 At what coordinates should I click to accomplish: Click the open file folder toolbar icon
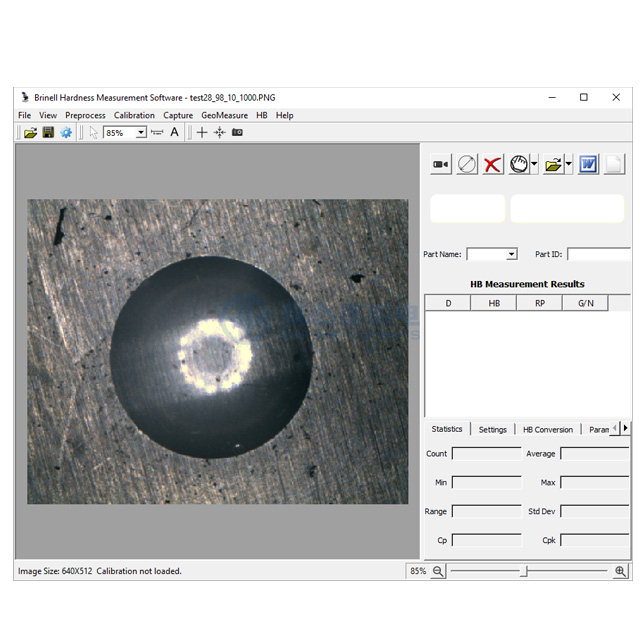(30, 132)
